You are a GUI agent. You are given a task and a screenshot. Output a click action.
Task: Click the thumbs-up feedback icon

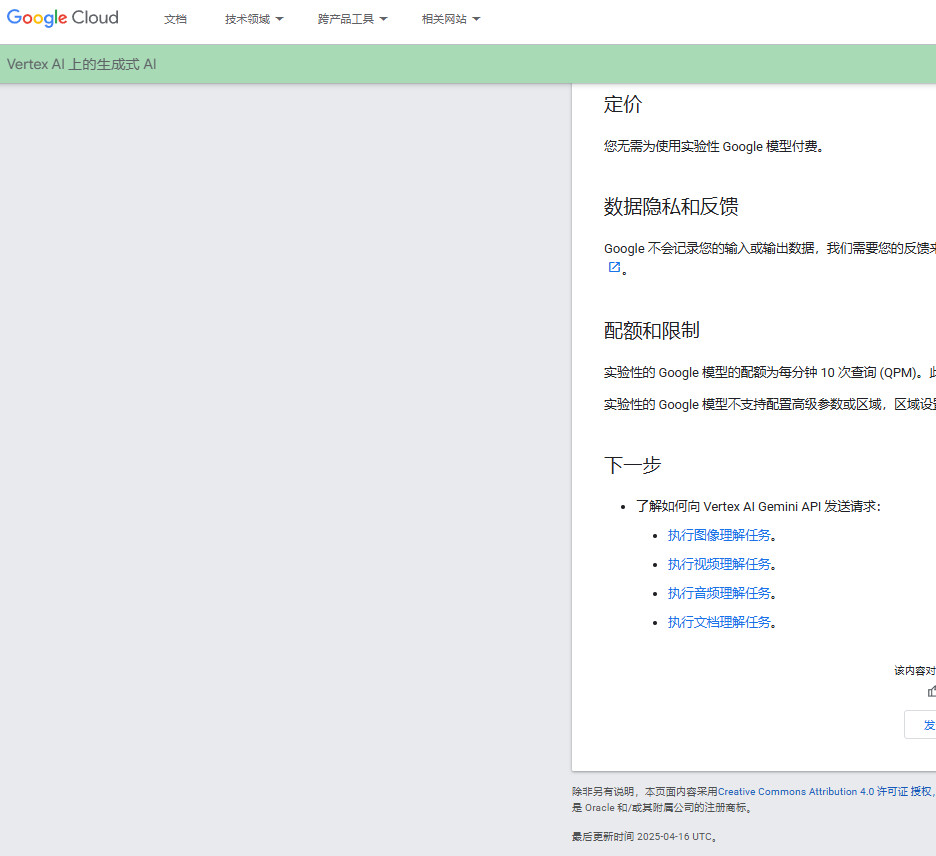coord(931,691)
